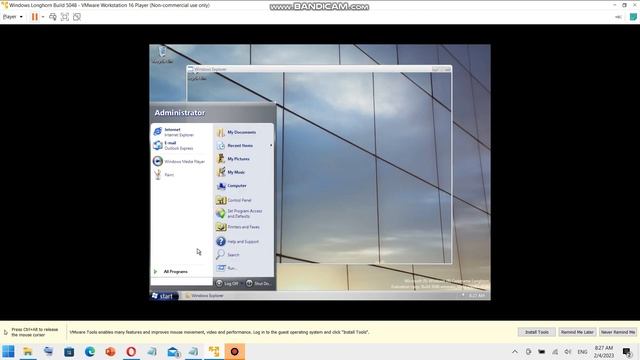Open Mail app on host taskbar
The height and width of the screenshot is (360, 640).
coord(173,351)
